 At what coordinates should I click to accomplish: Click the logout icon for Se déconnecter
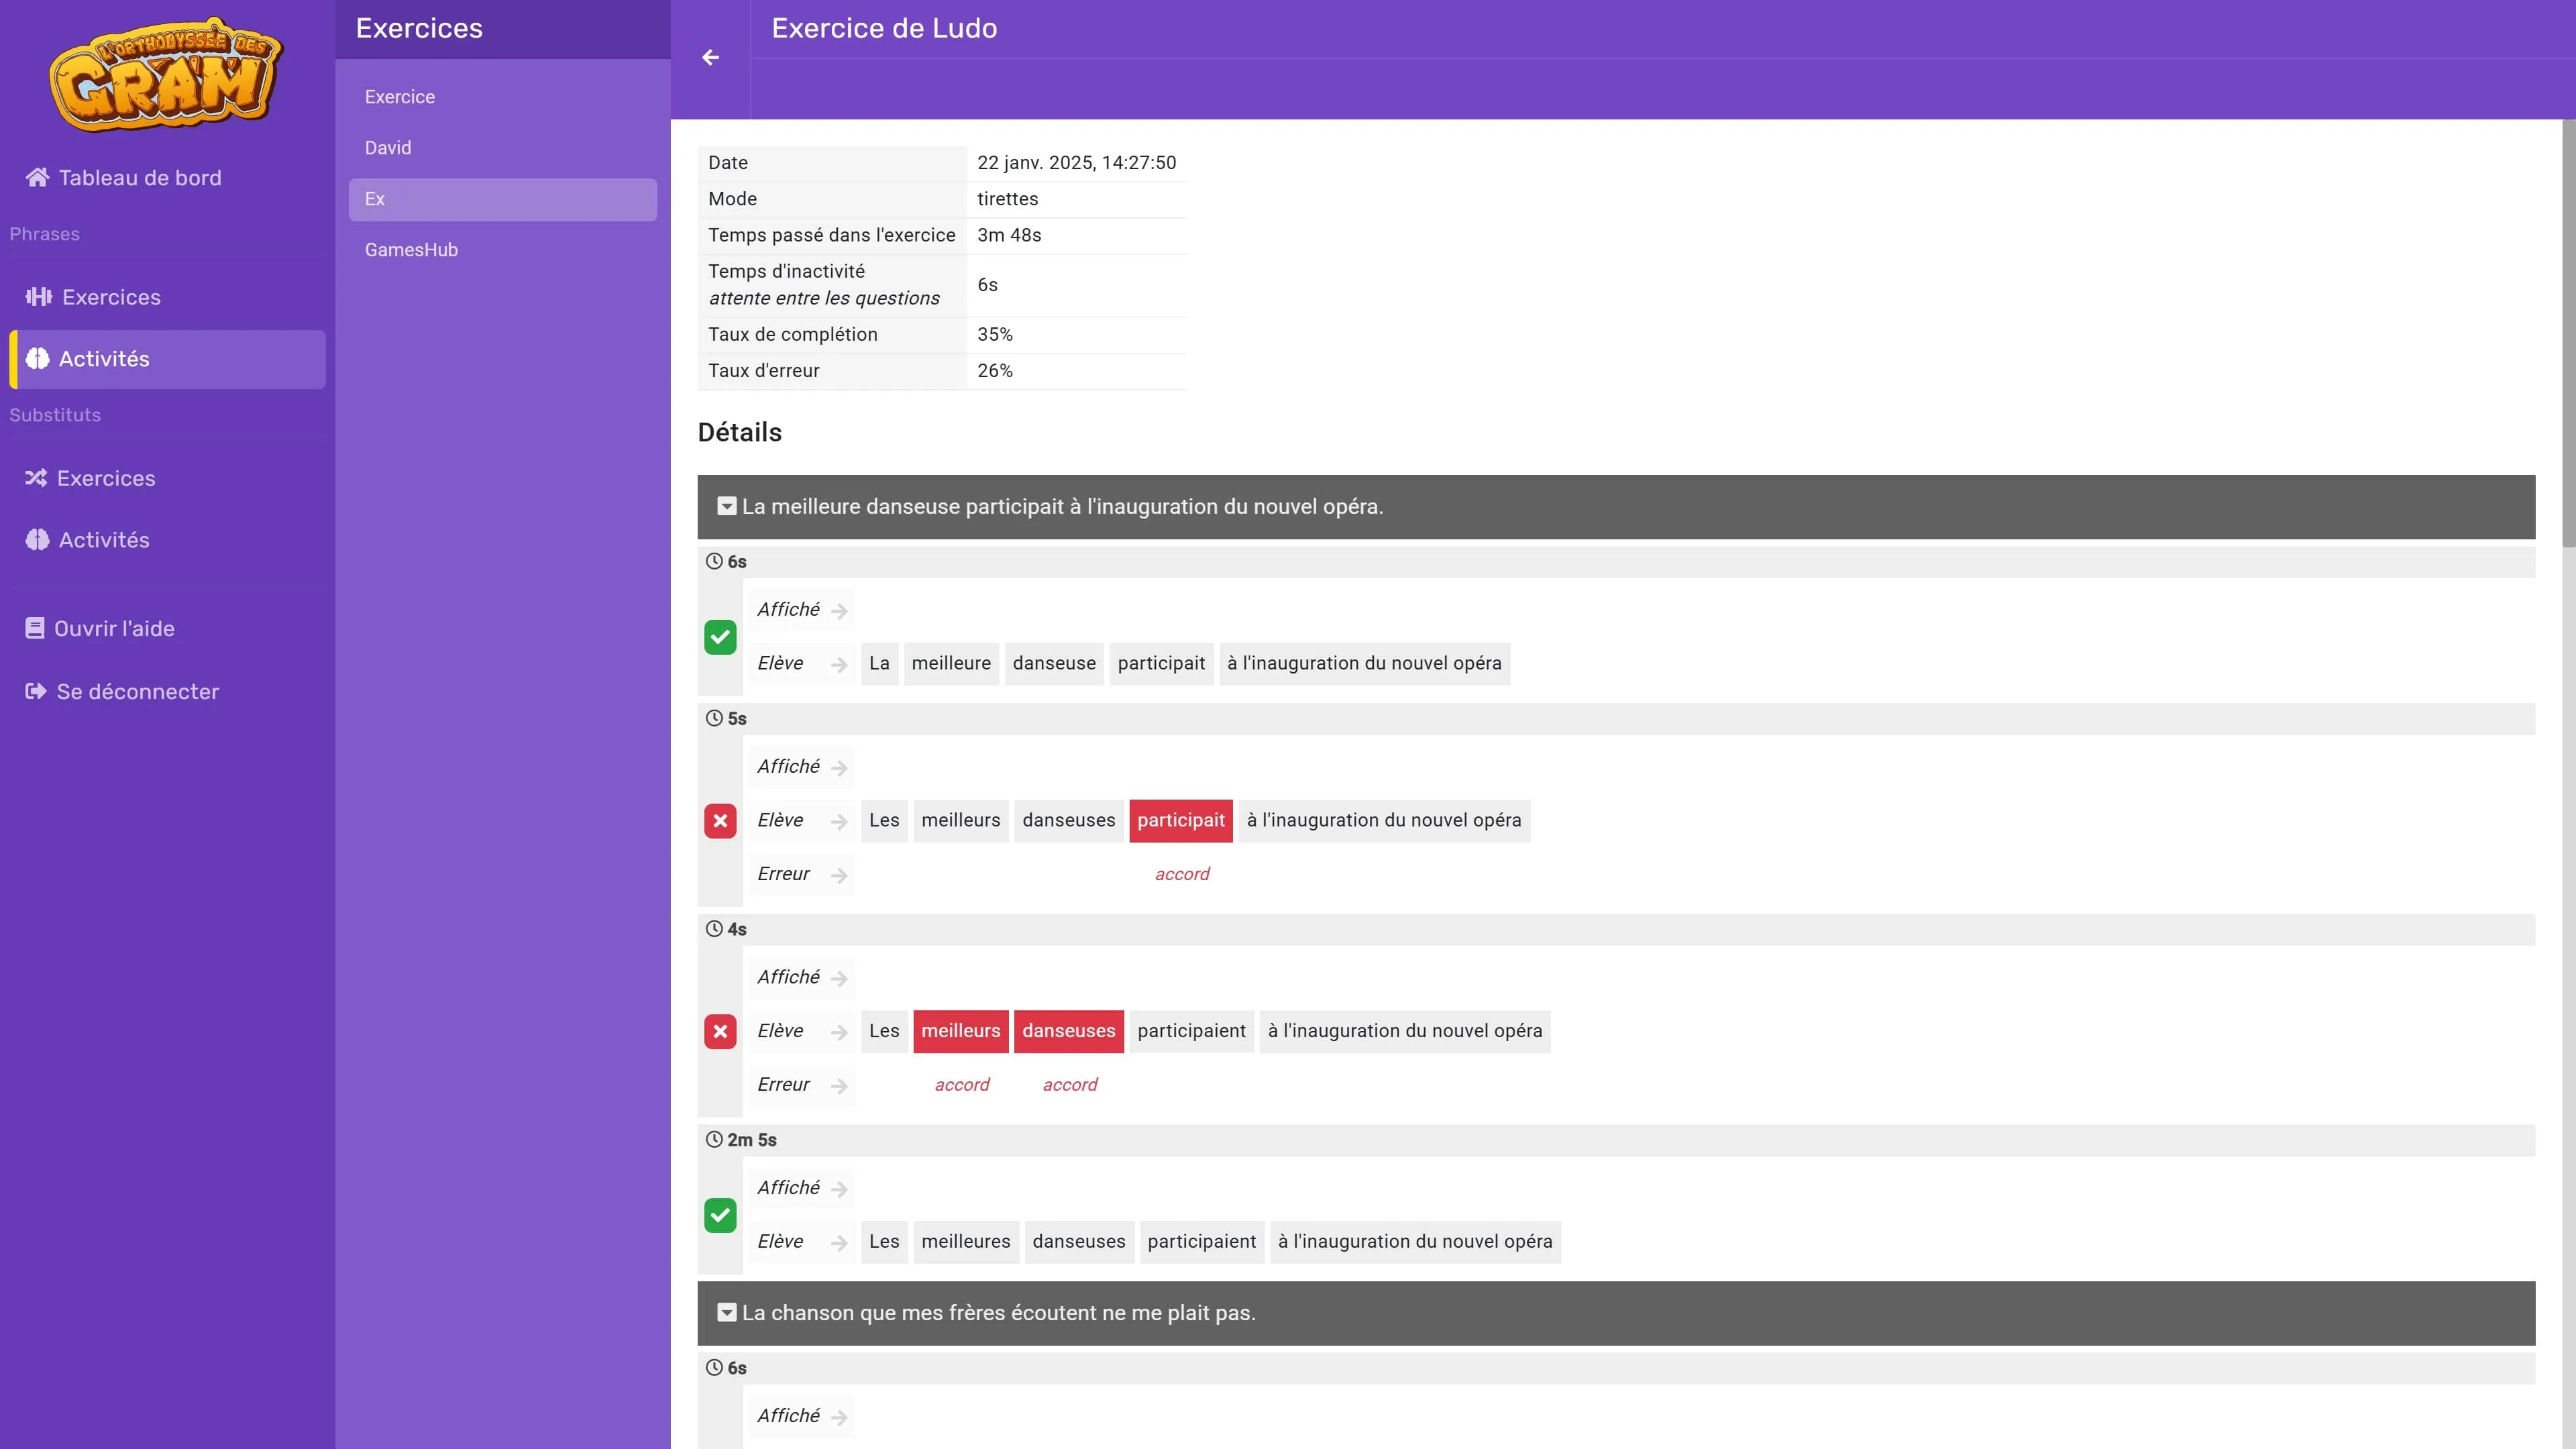36,691
